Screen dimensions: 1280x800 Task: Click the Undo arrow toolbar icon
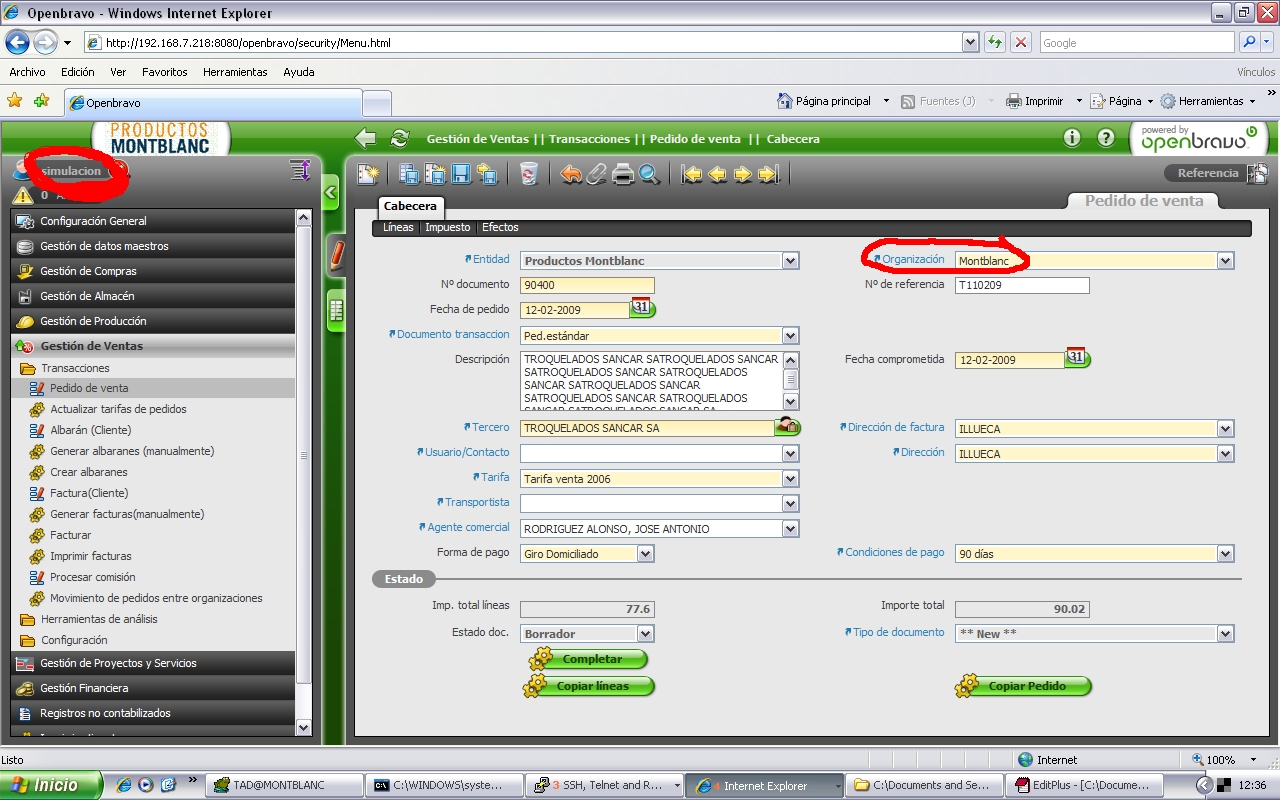(x=571, y=174)
